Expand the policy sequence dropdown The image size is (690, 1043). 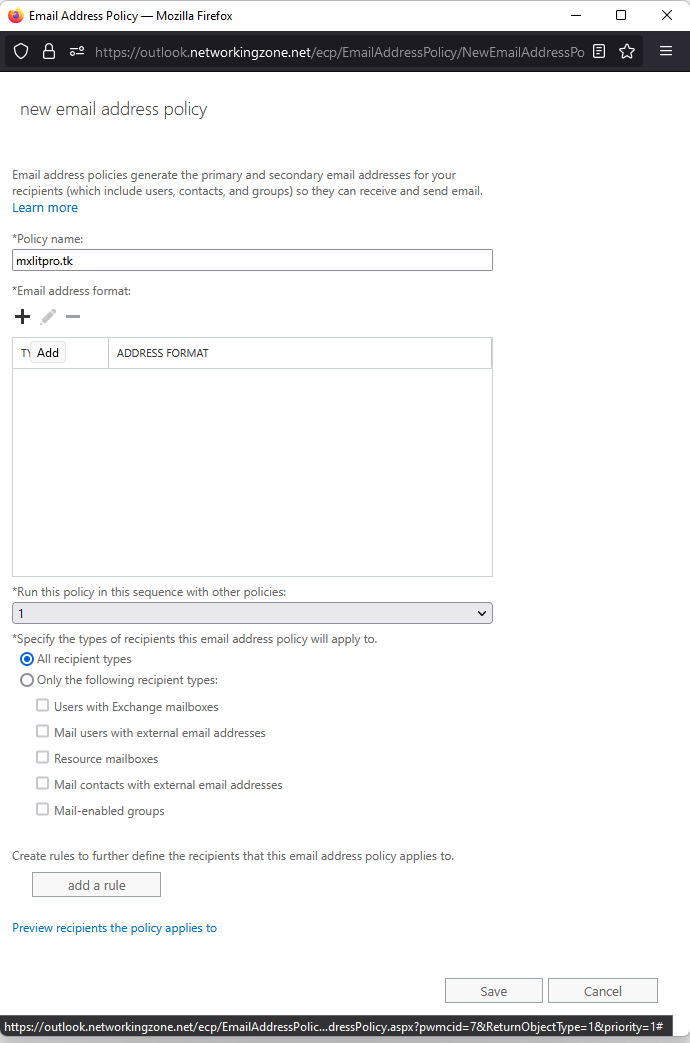click(x=252, y=613)
